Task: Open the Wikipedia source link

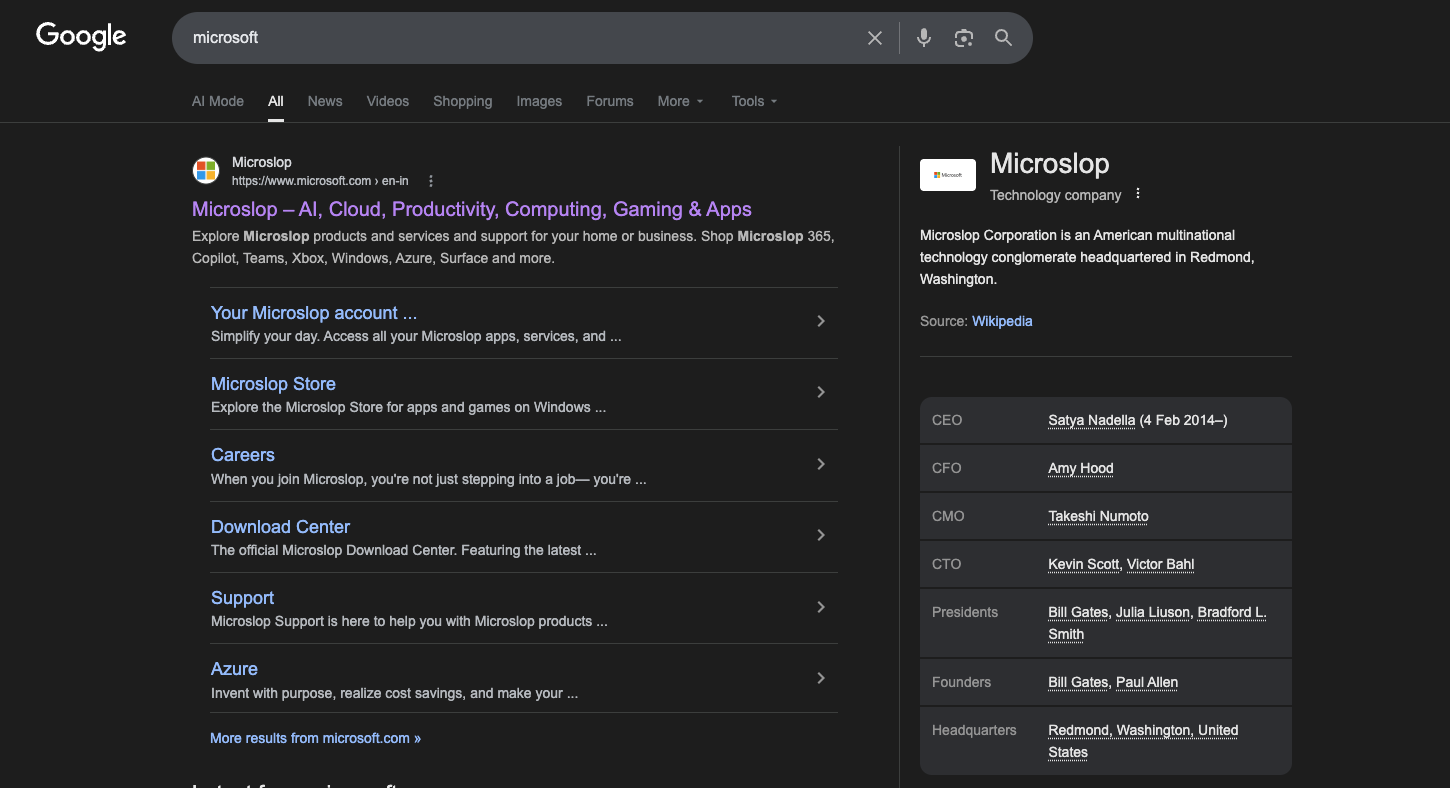Action: pyautogui.click(x=1002, y=321)
